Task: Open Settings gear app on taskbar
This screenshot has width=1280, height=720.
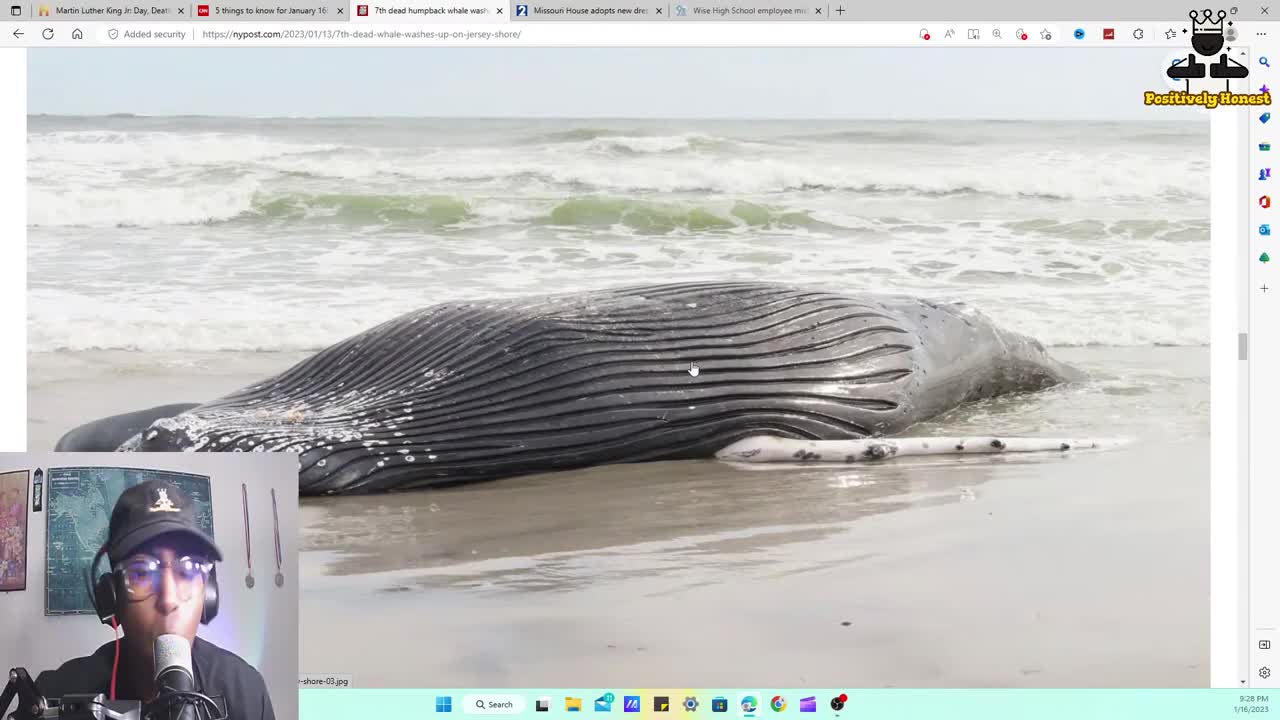Action: pyautogui.click(x=690, y=704)
